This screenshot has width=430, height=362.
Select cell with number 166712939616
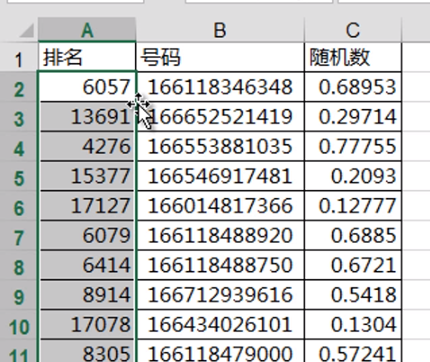coord(220,295)
